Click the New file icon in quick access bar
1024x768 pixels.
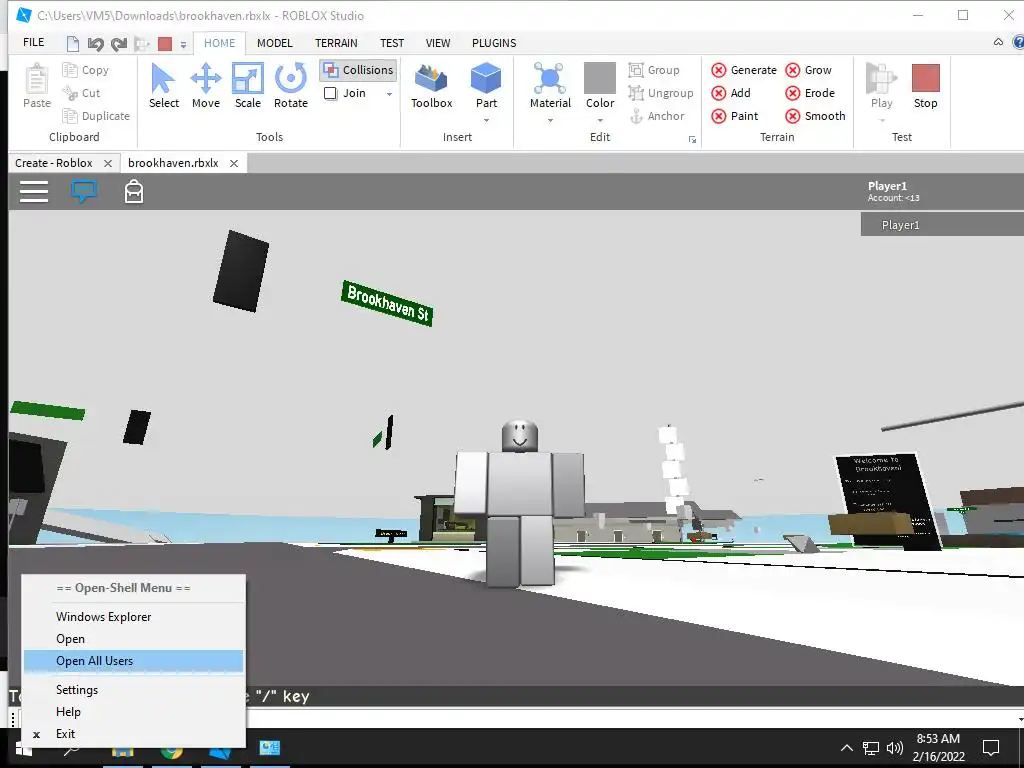pyautogui.click(x=73, y=44)
